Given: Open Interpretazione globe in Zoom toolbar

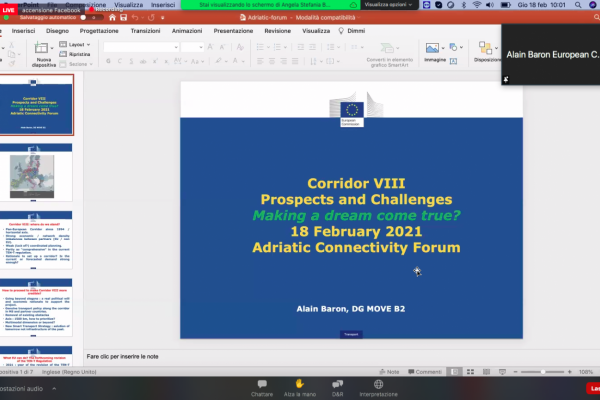Looking at the screenshot, I should tap(378, 388).
